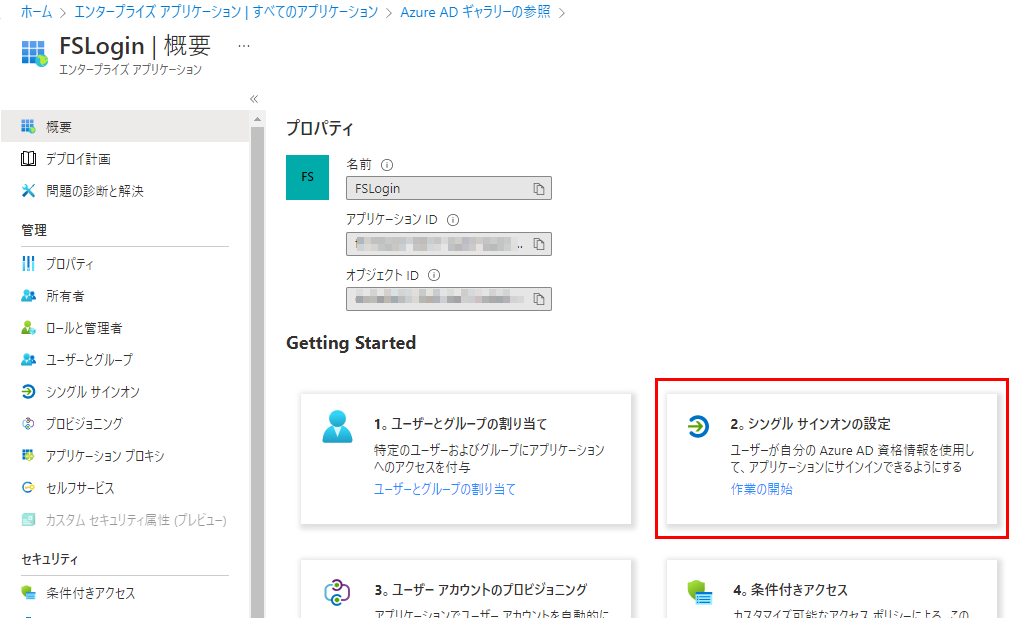Screen dimensions: 1023x618
Task: Click the ロールと管理者 person icon
Action: [28, 328]
